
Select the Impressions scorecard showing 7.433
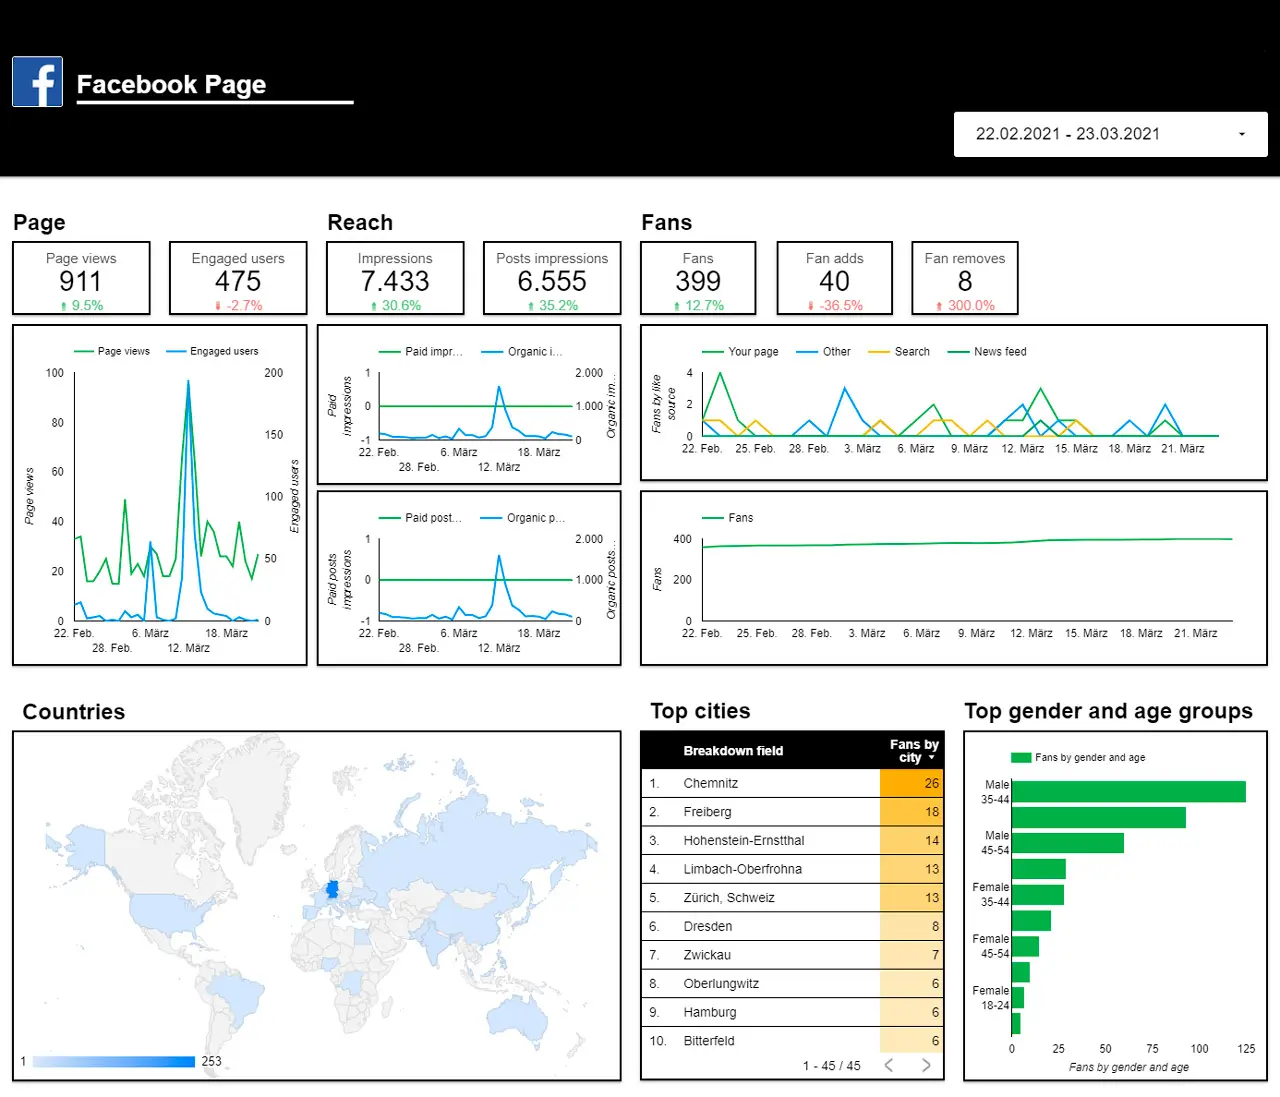tap(395, 278)
